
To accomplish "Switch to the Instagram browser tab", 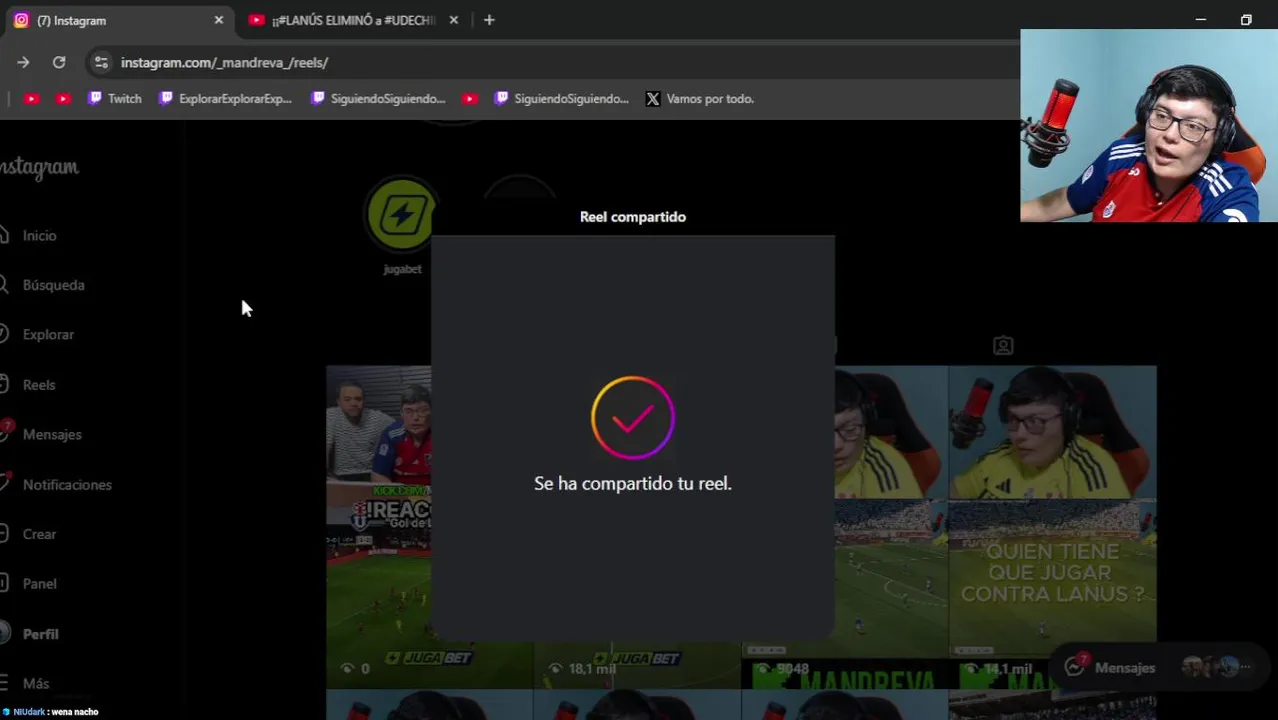I will [x=118, y=20].
